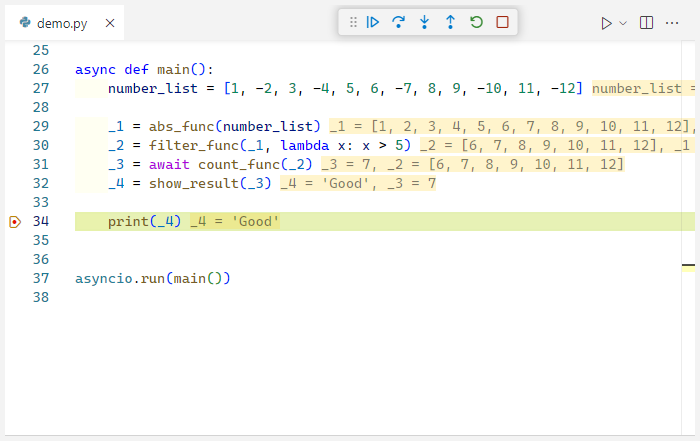The image size is (700, 441).
Task: Click inline value _1 = [1, 2, 3... on line 29
Action: [510, 127]
